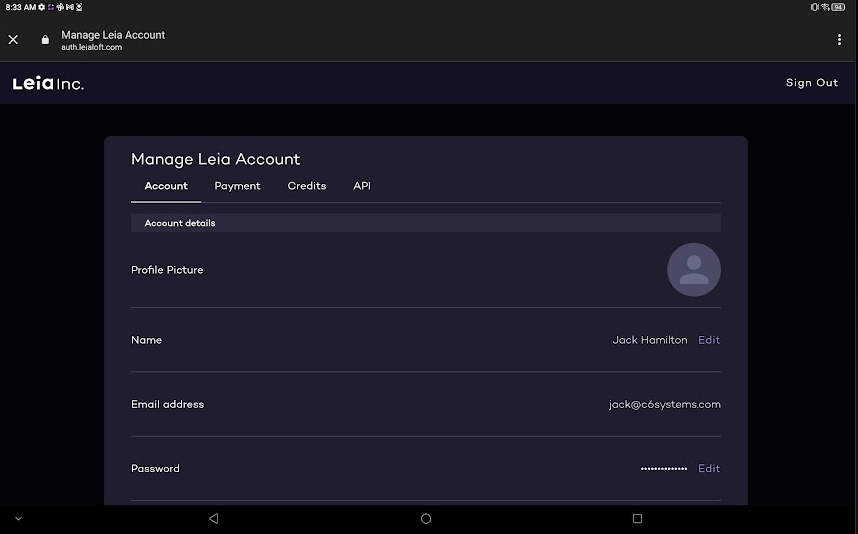This screenshot has width=858, height=534.
Task: Click the Account details section header
Action: (426, 223)
